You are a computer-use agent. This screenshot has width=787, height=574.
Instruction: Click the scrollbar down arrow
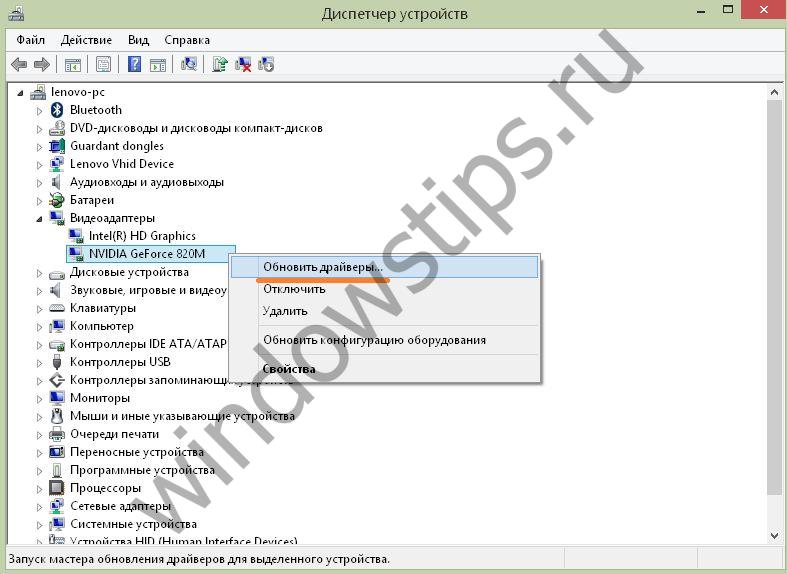pos(774,535)
